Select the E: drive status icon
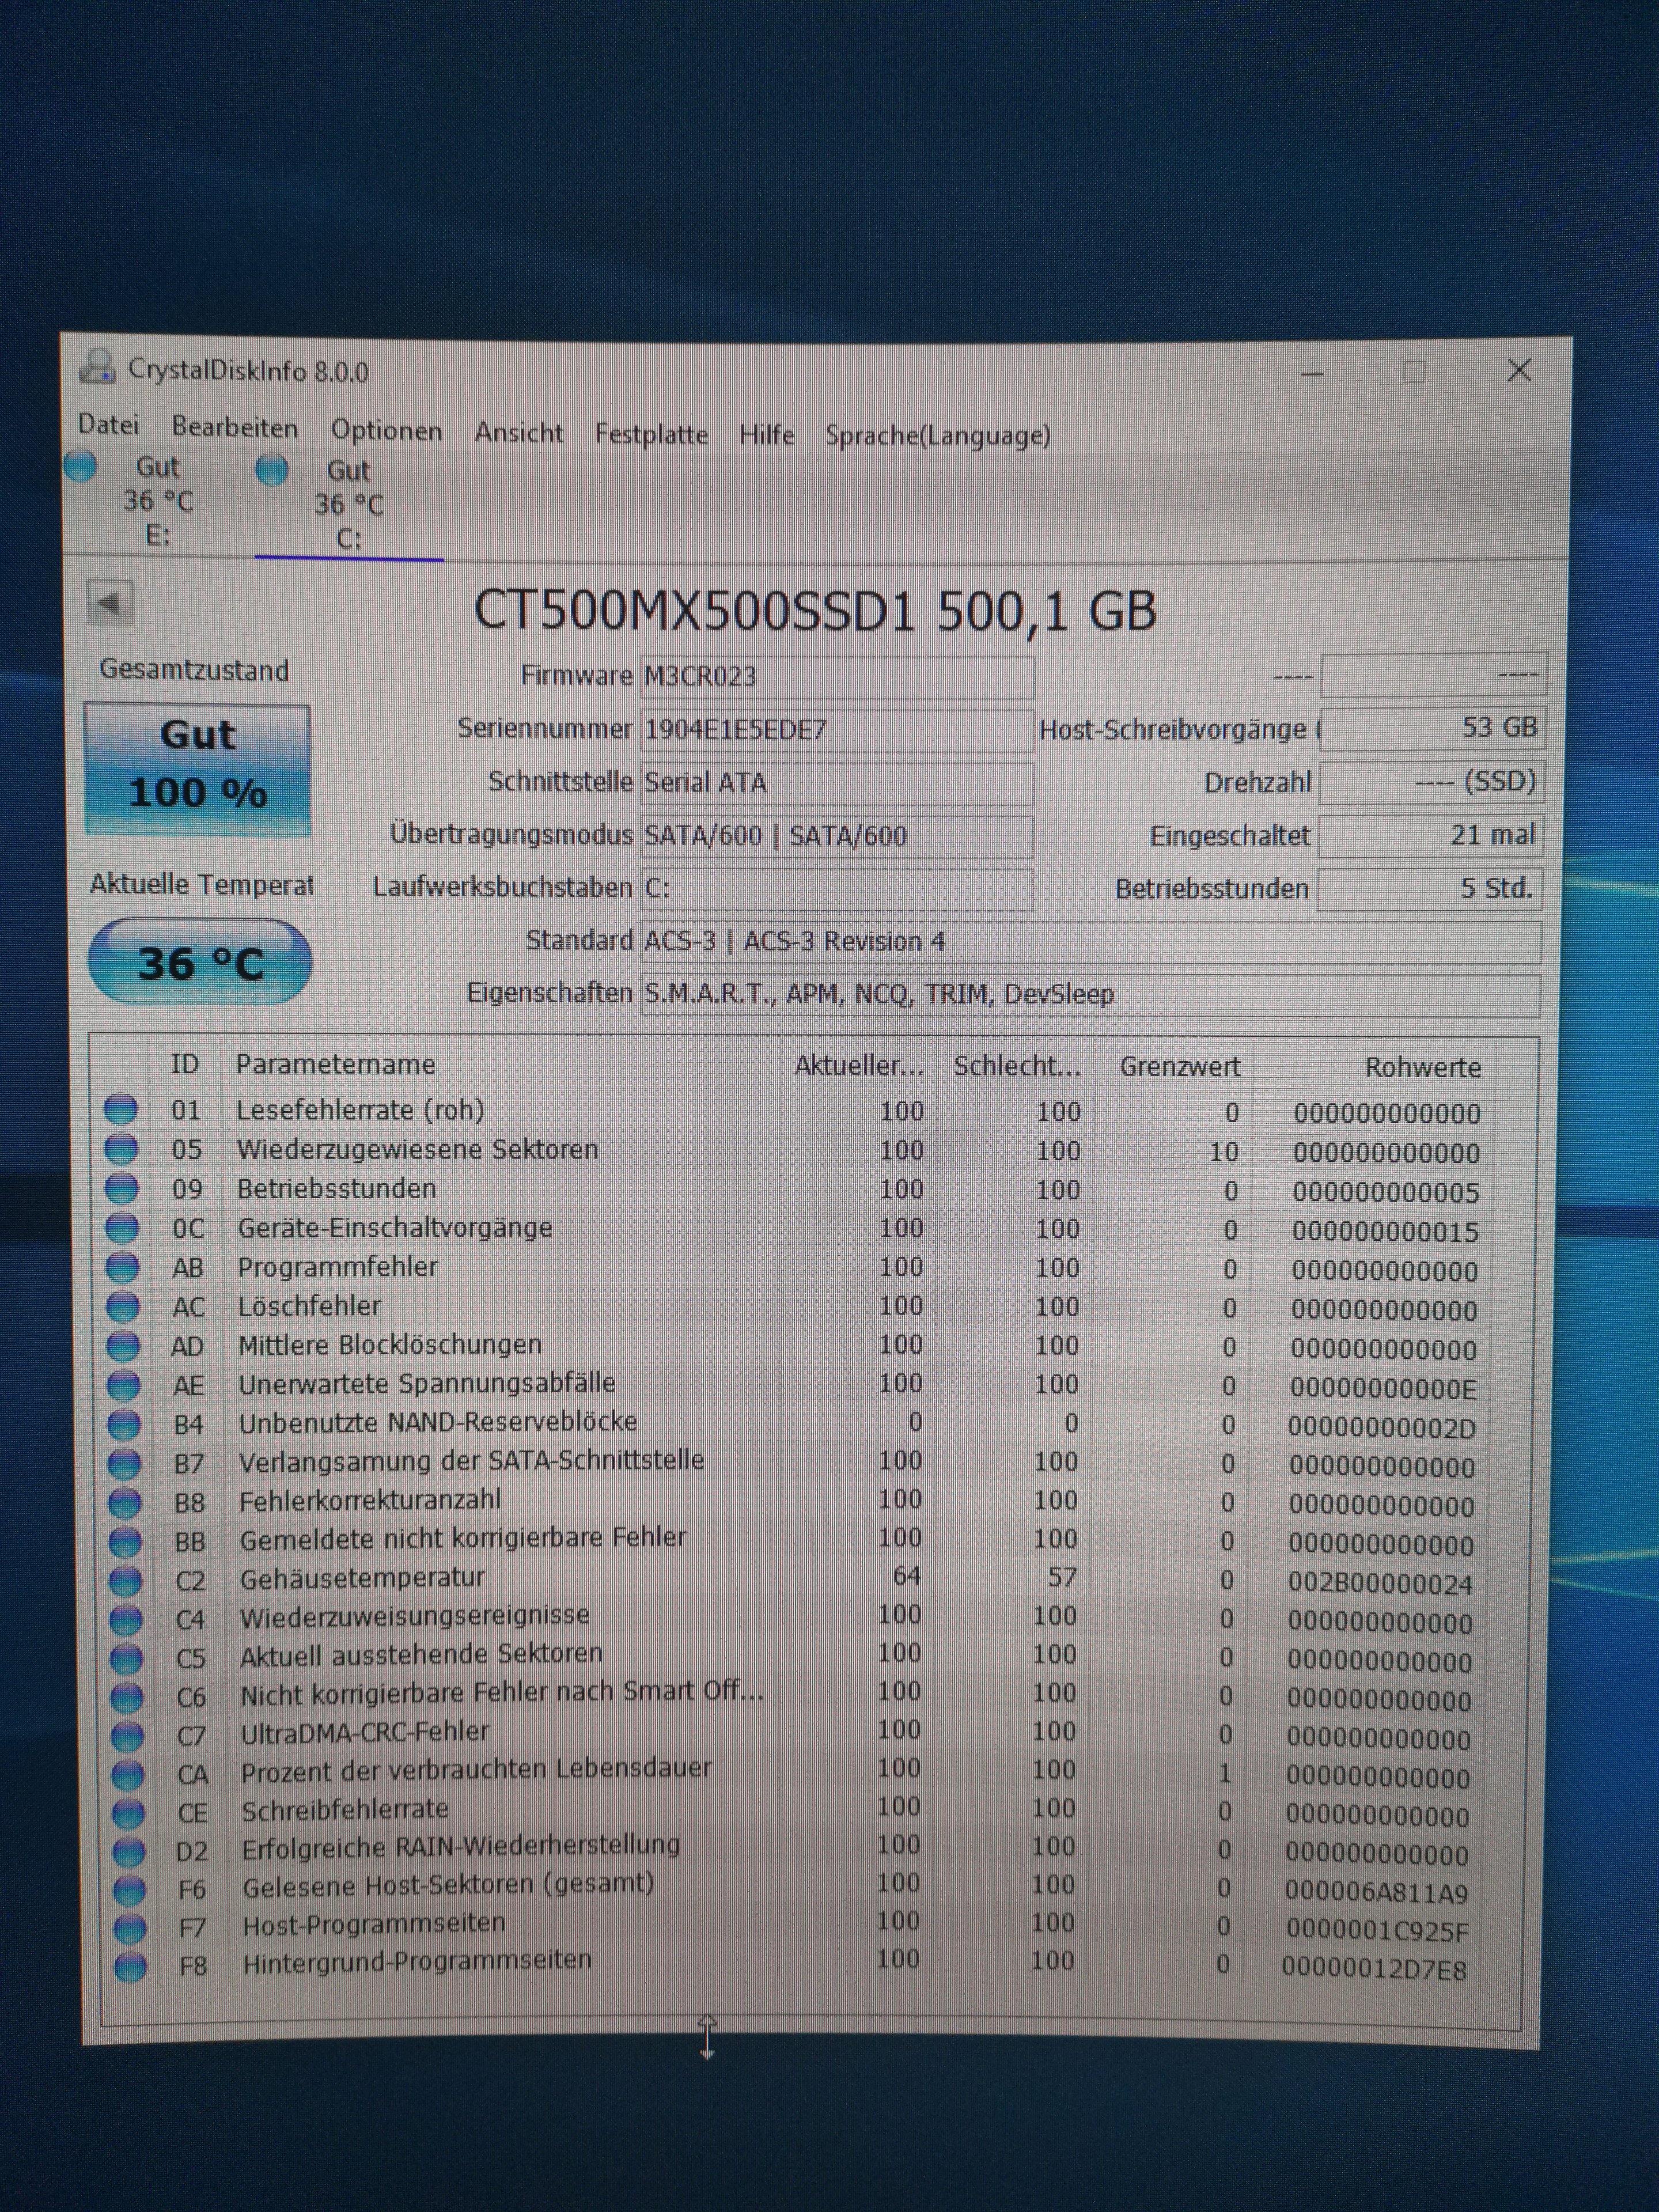Image resolution: width=1659 pixels, height=2212 pixels. pyautogui.click(x=81, y=466)
